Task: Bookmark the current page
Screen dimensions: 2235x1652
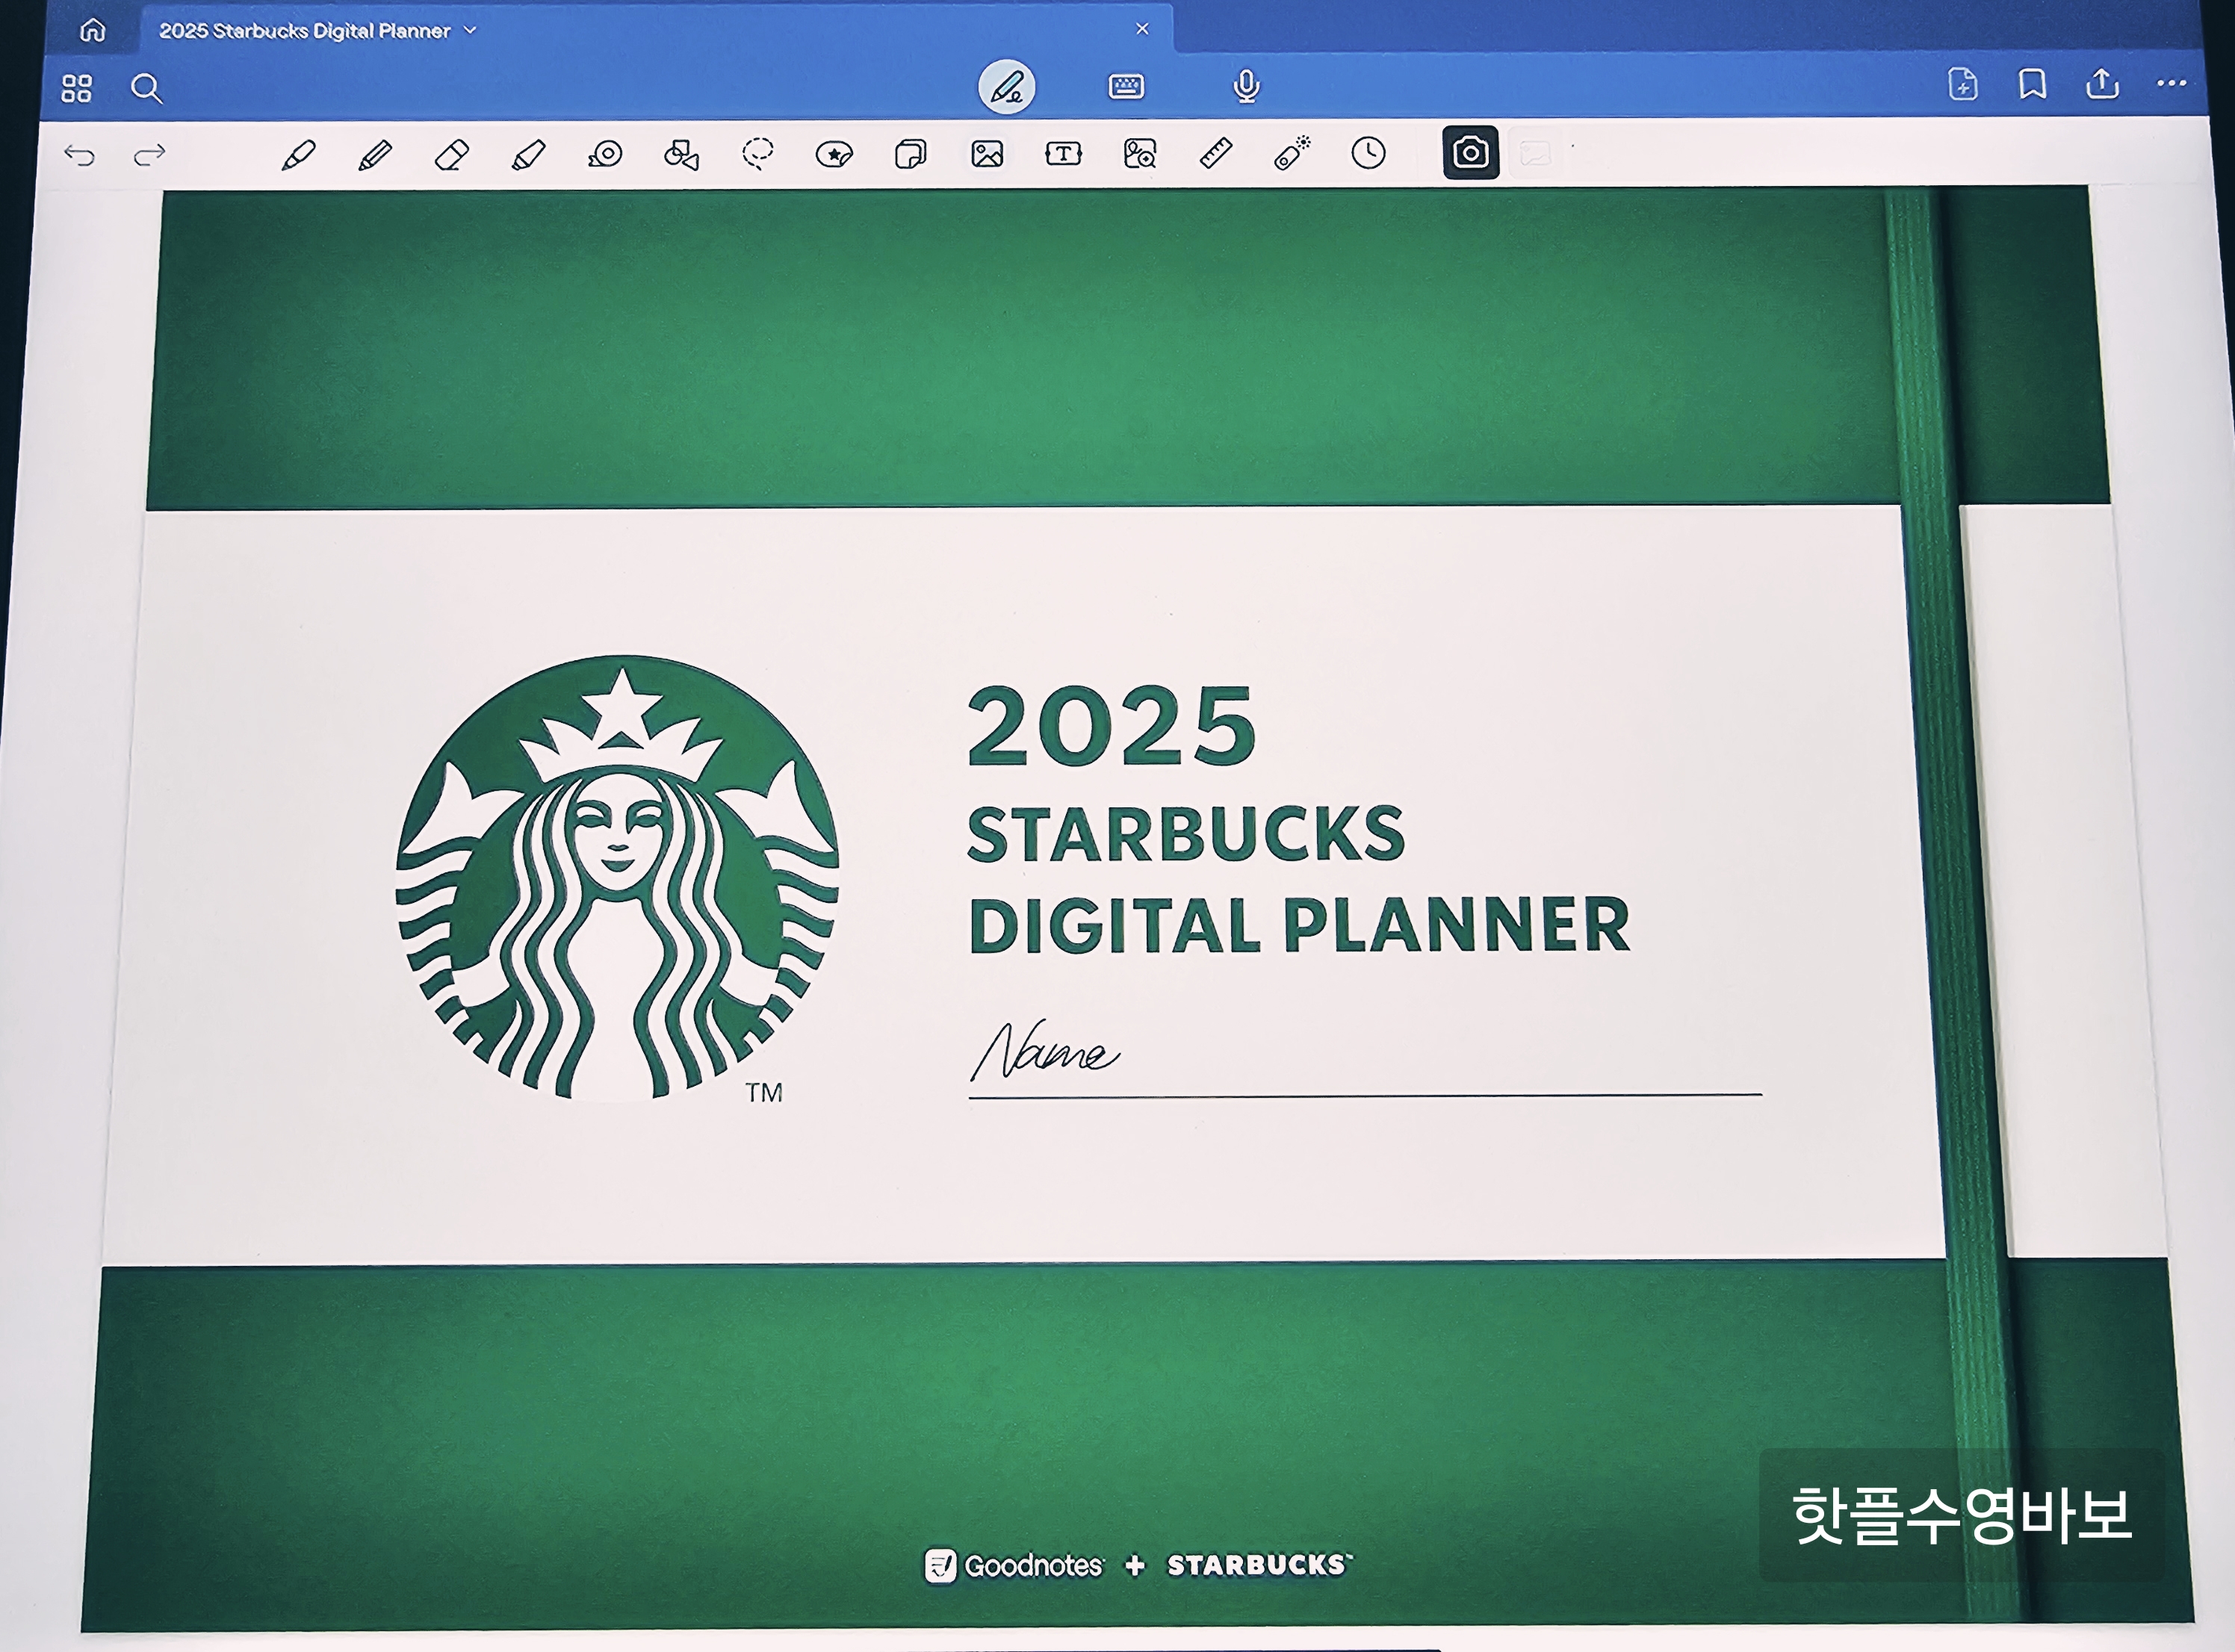Action: tap(2032, 84)
